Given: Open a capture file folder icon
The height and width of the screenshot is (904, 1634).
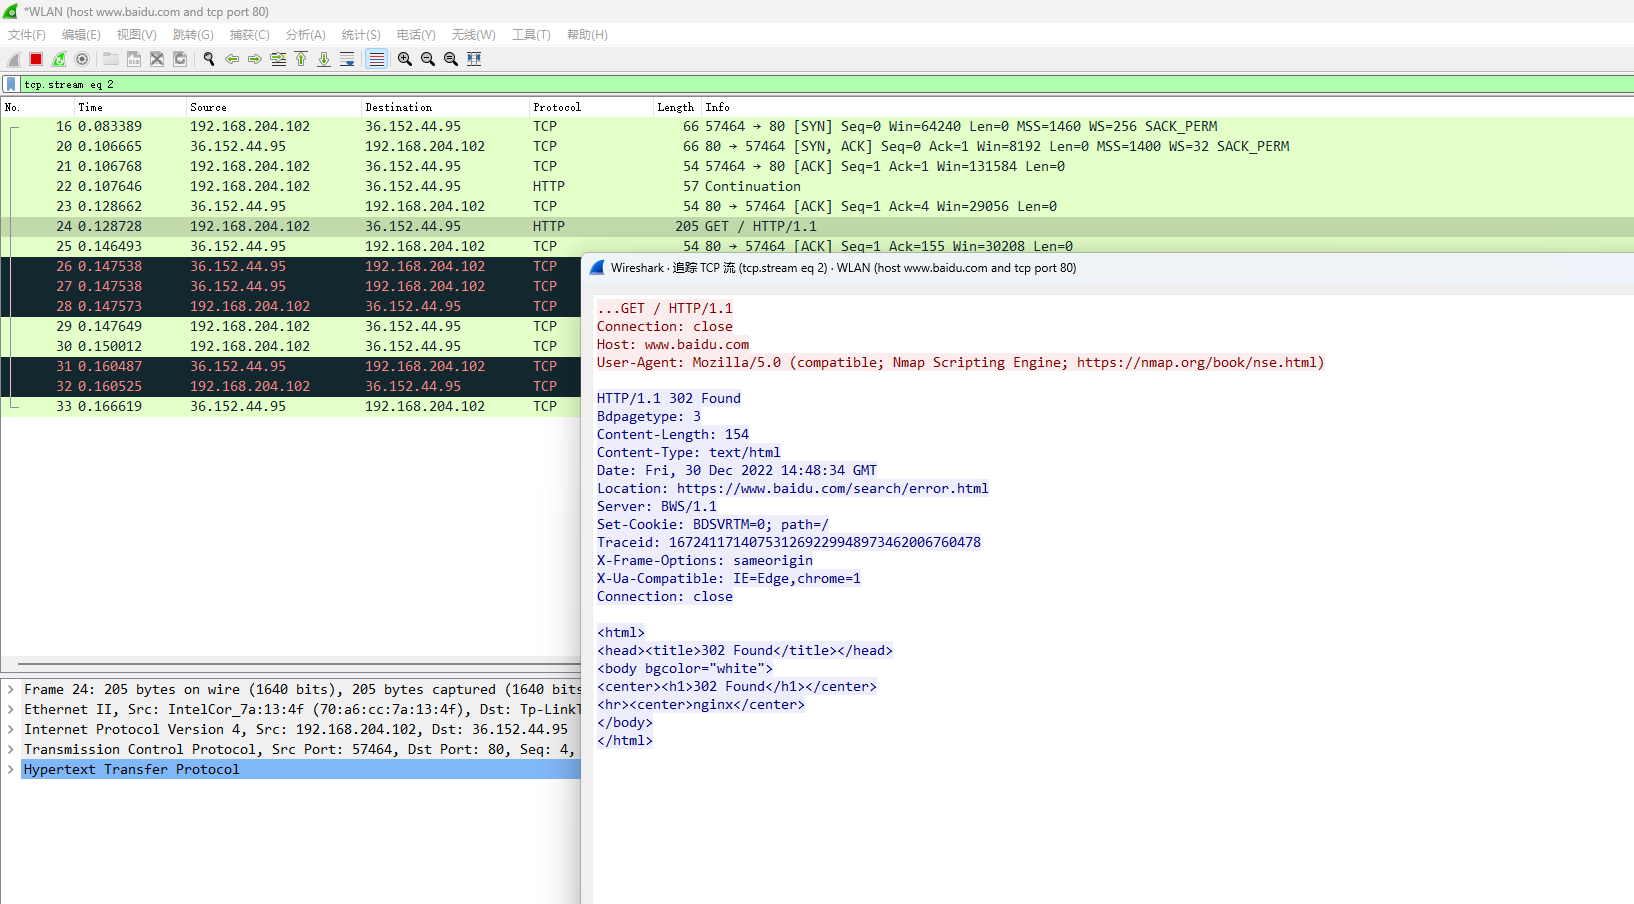Looking at the screenshot, I should coord(111,59).
